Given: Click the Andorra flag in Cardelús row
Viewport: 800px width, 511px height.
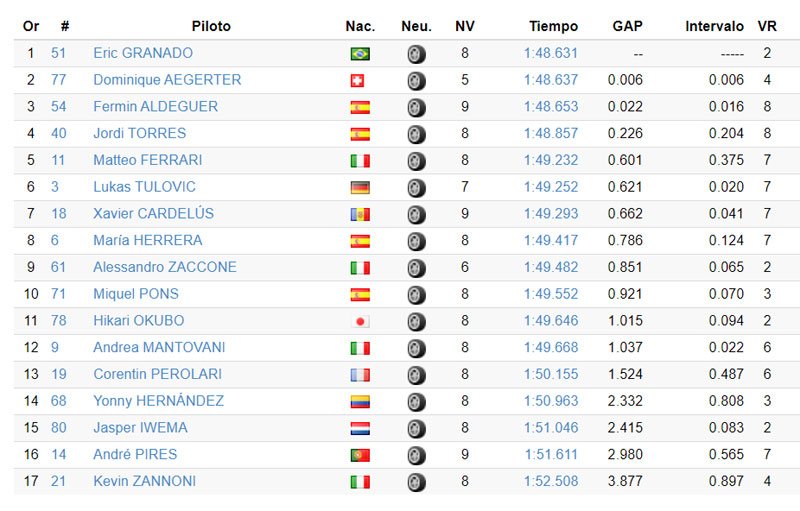Looking at the screenshot, I should click(x=359, y=214).
